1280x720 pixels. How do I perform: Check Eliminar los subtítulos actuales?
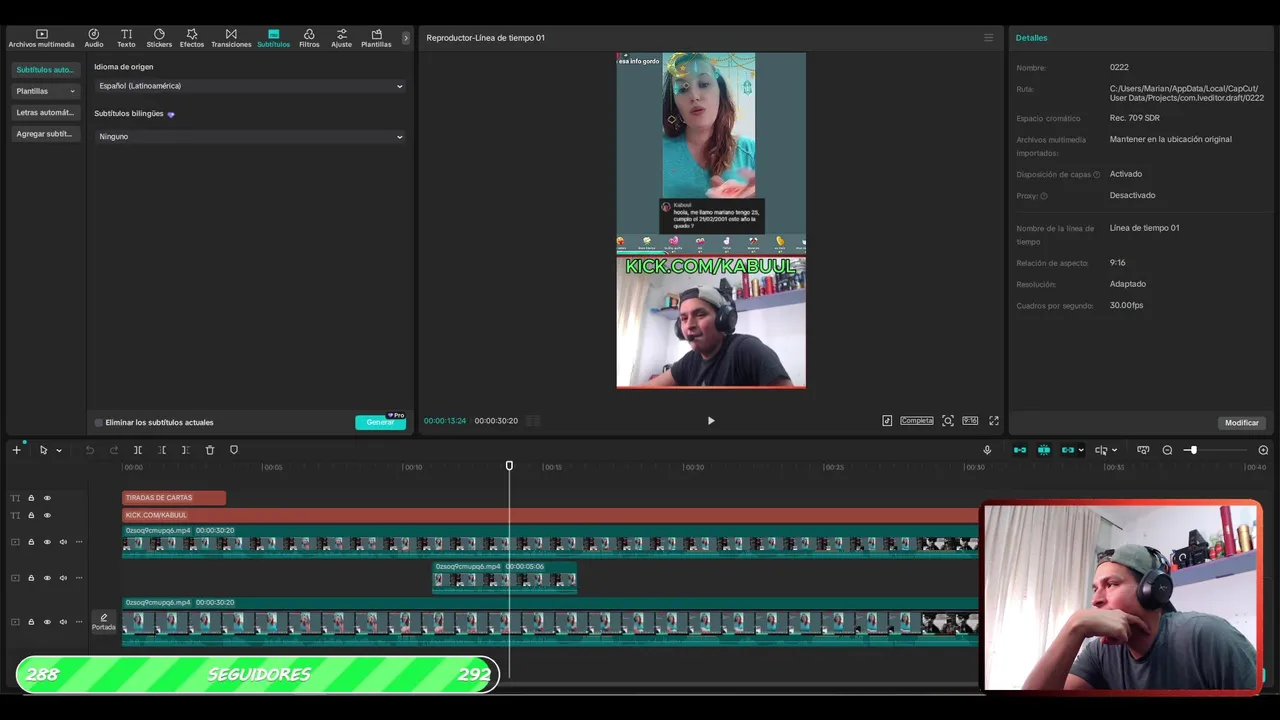tap(99, 423)
